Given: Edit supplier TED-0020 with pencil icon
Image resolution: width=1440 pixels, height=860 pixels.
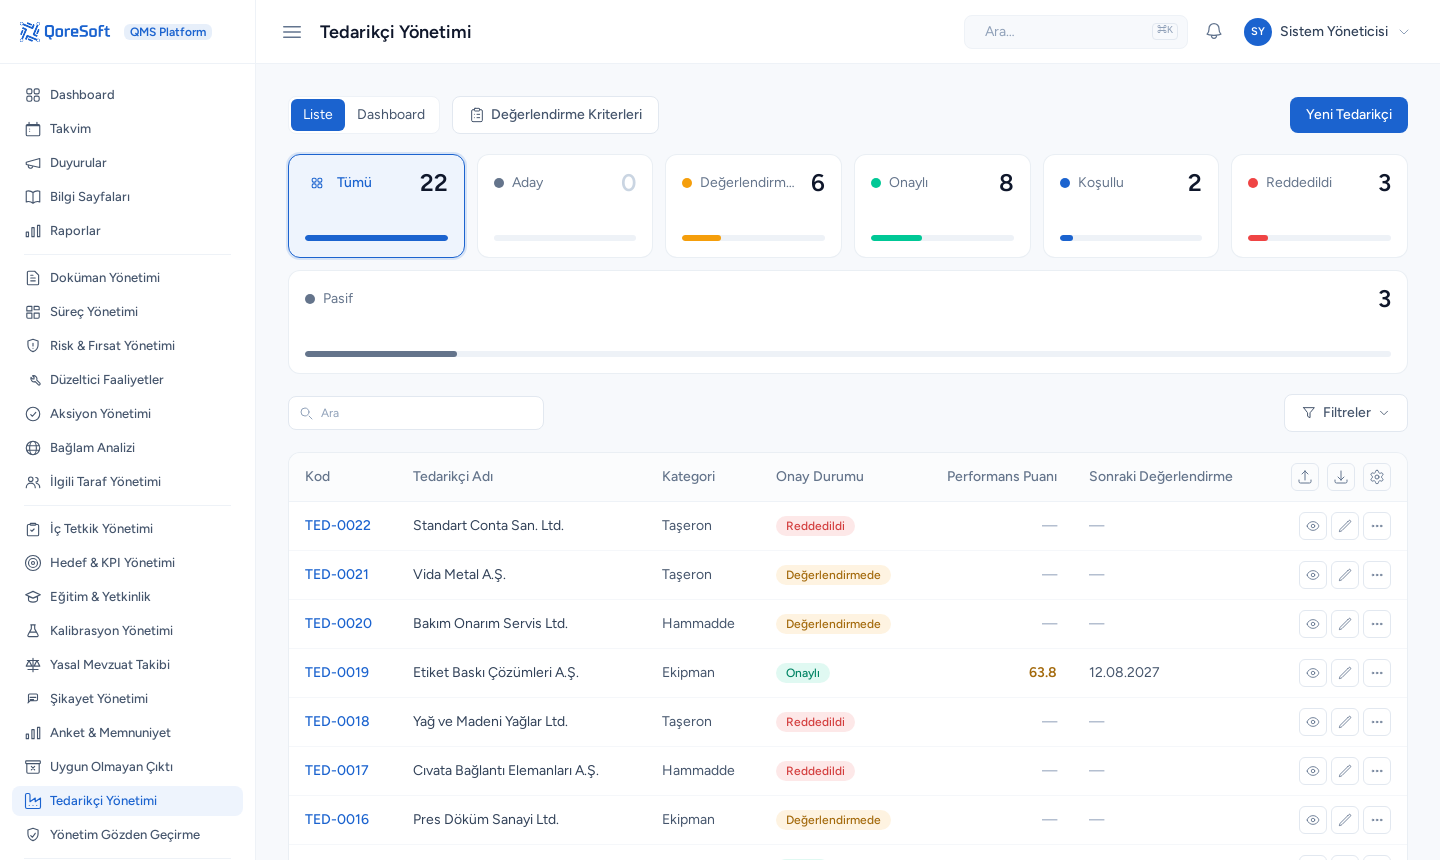Looking at the screenshot, I should tap(1345, 624).
